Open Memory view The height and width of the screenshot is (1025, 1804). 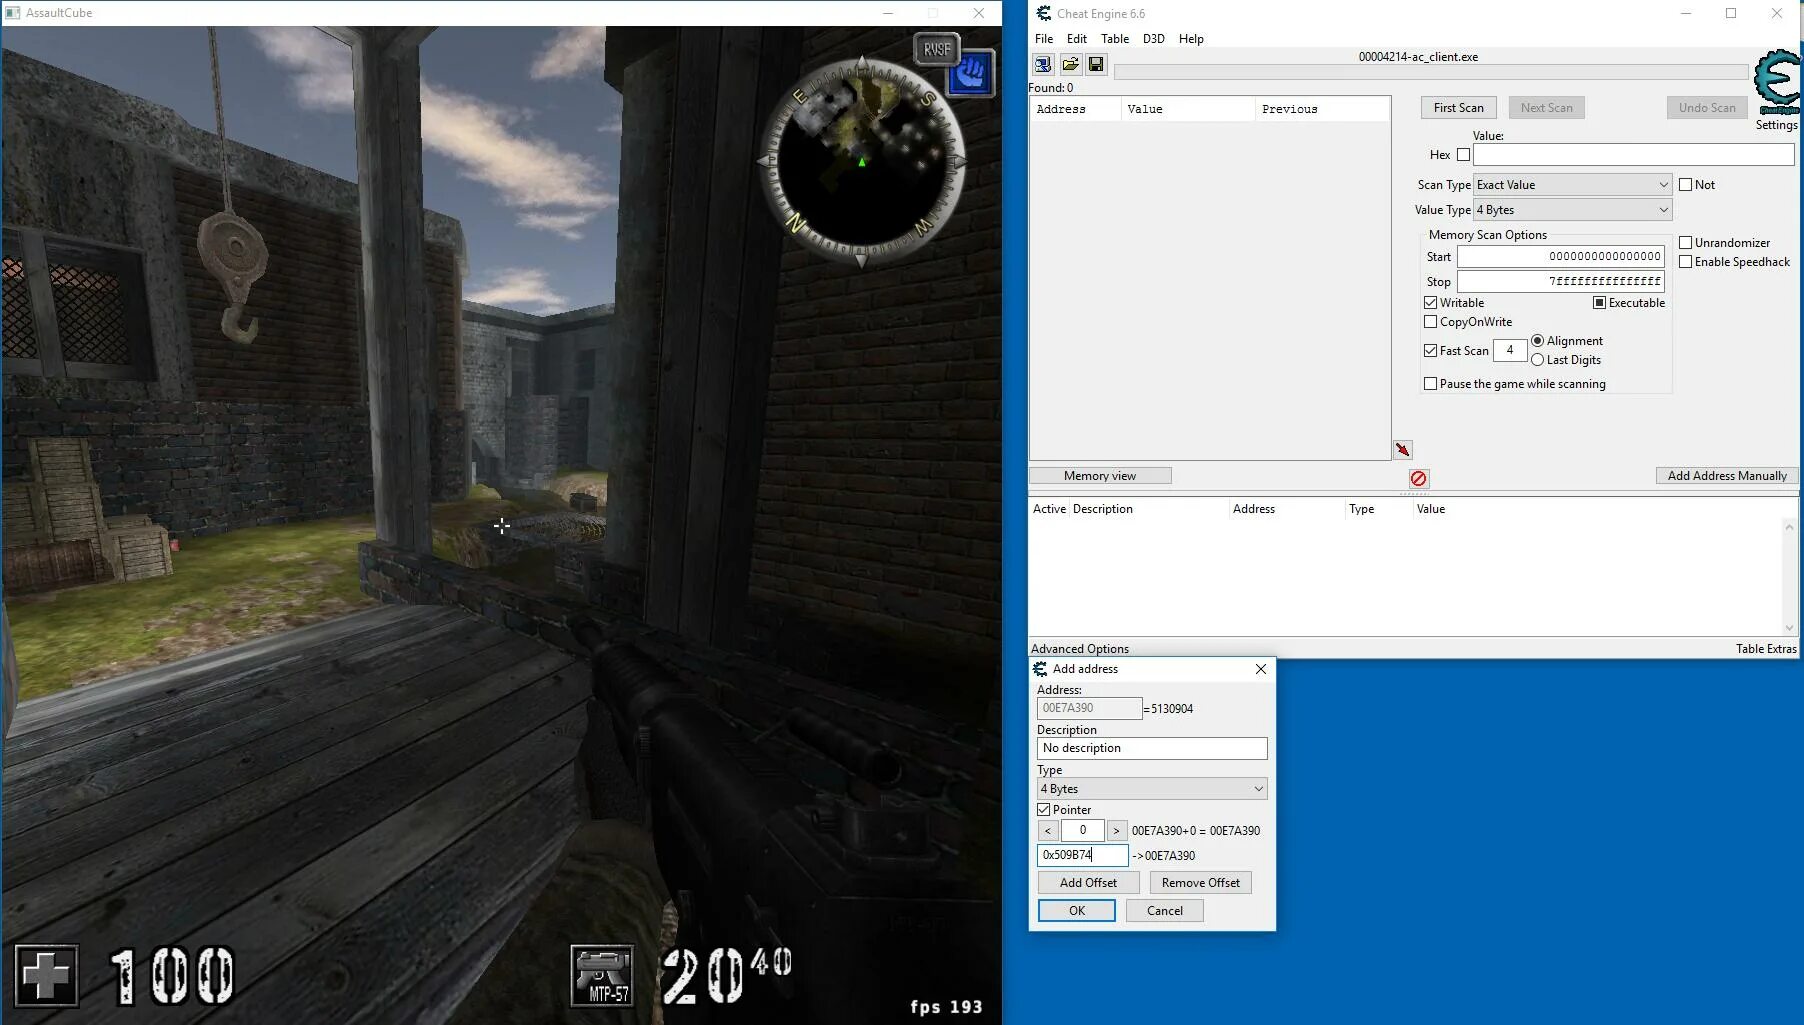1100,476
